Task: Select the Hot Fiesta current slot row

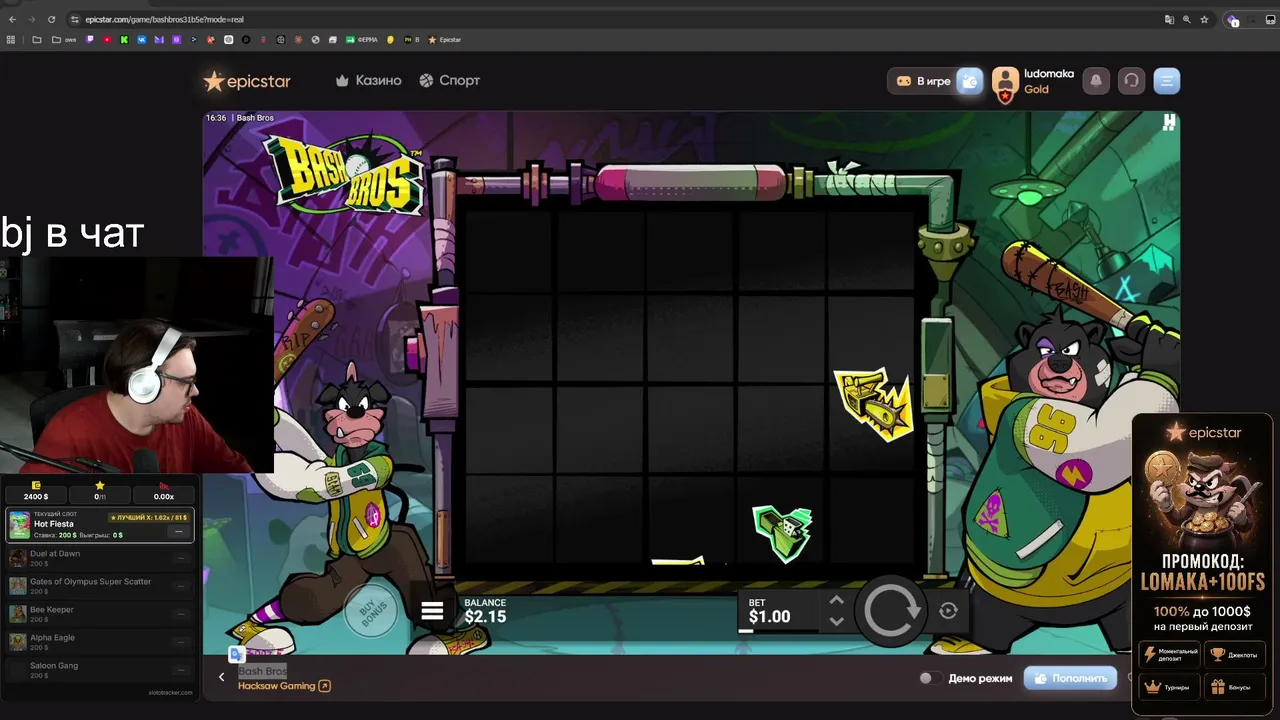Action: 99,525
